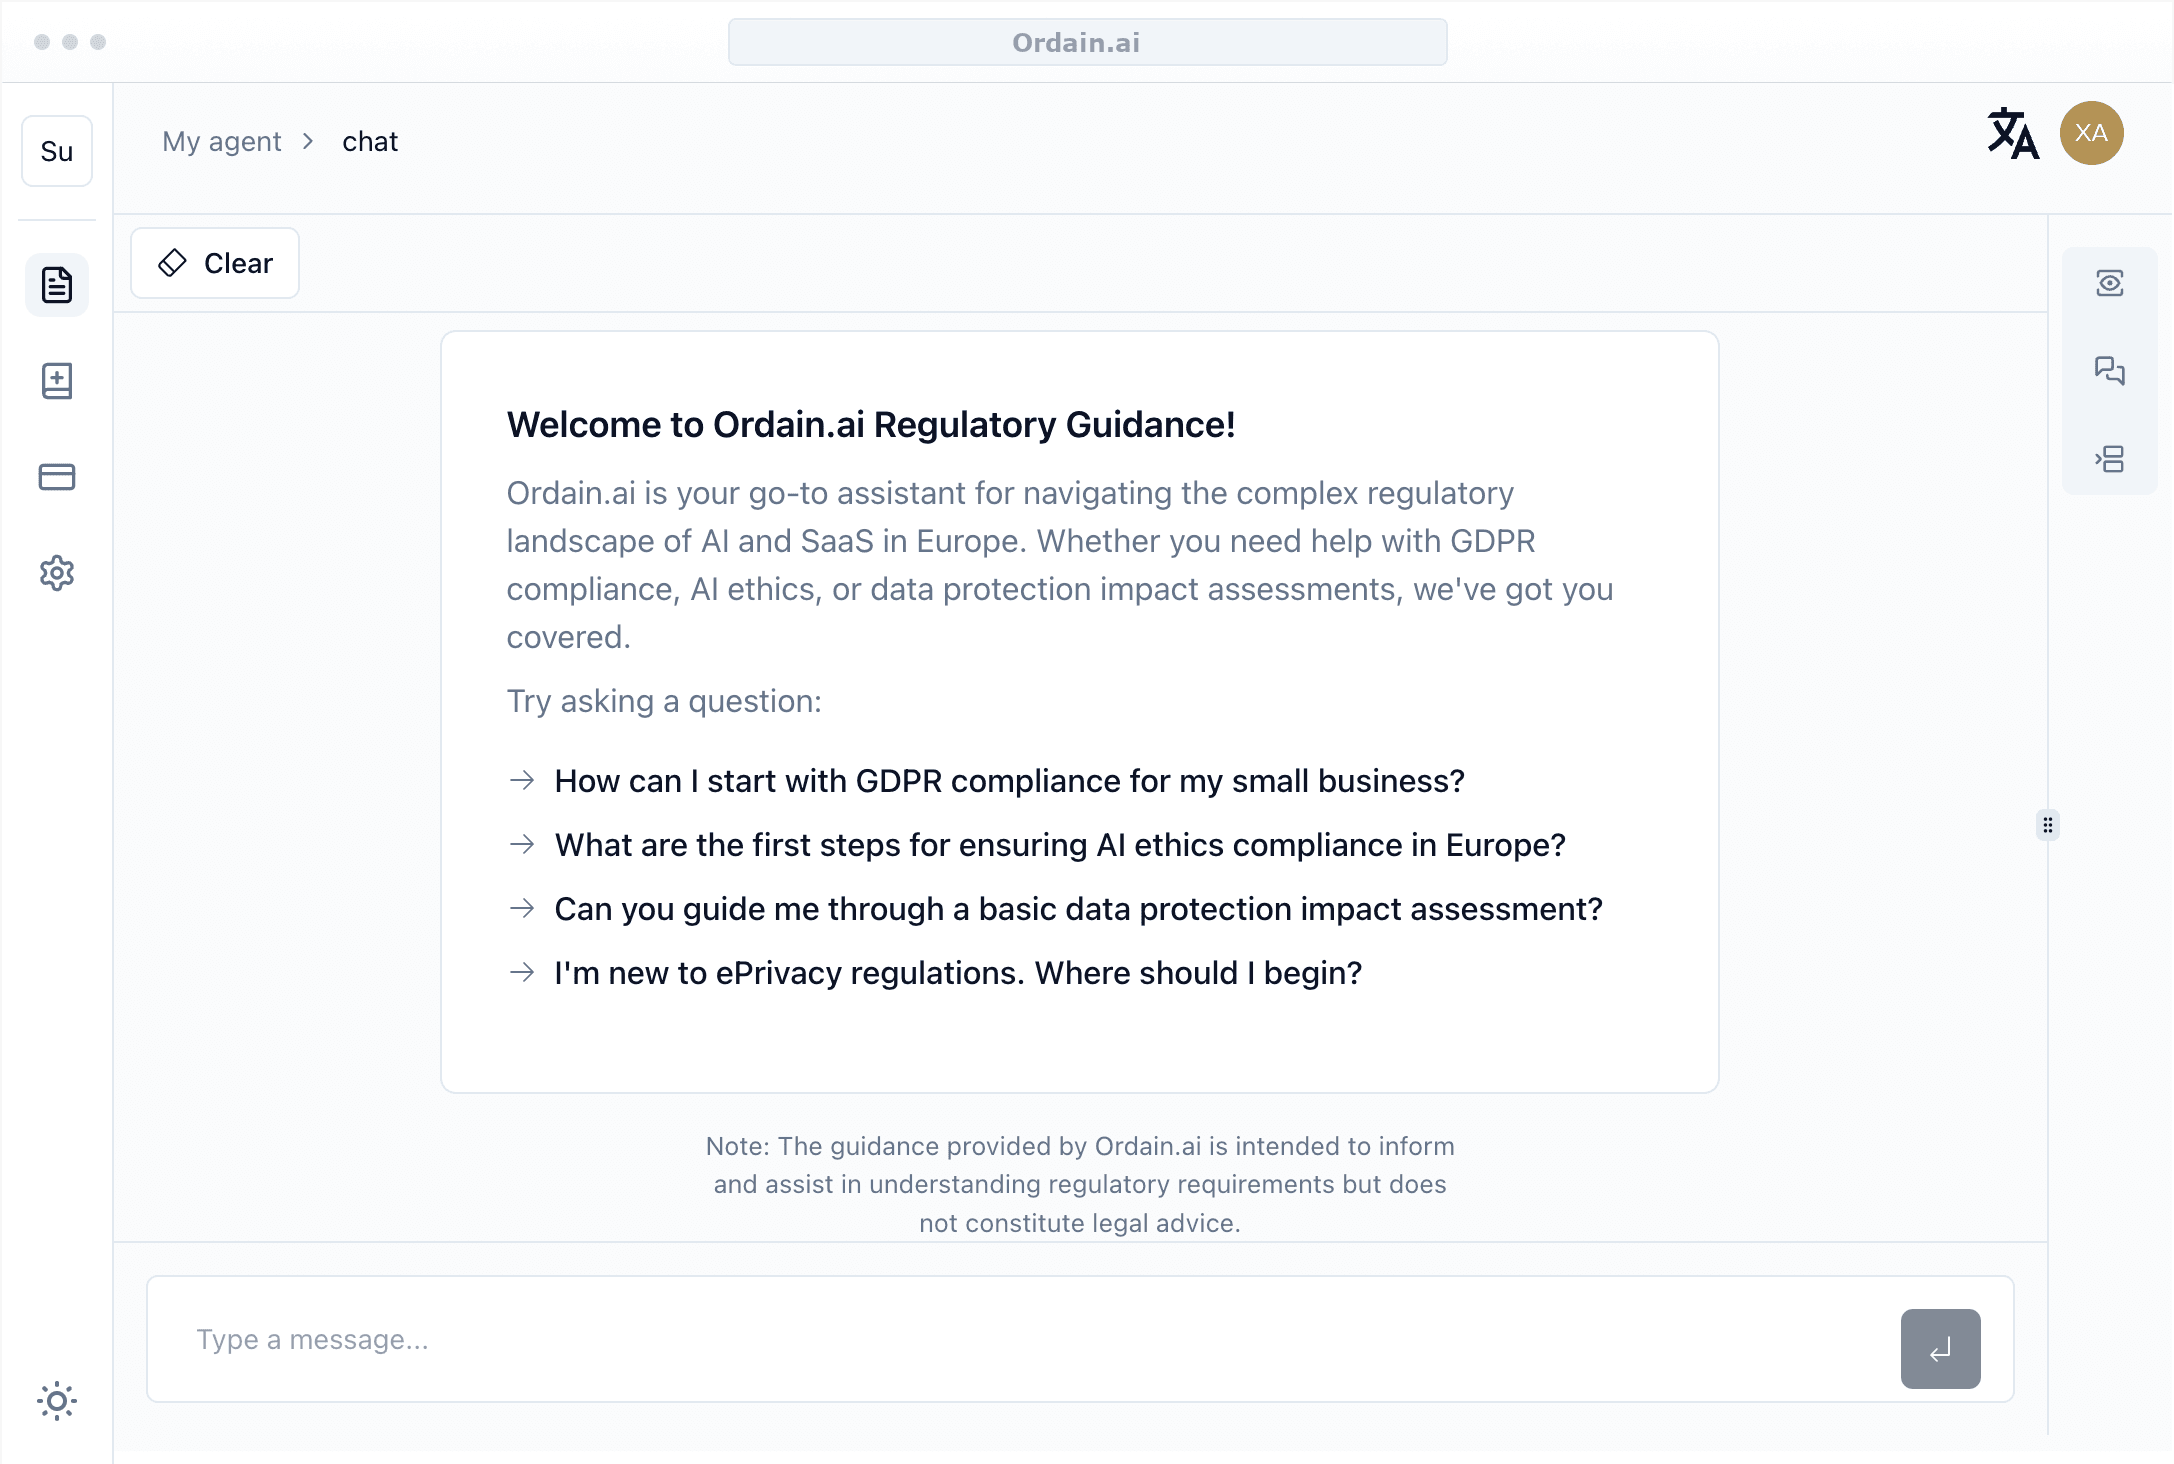Grab the side panel resize handle

pyautogui.click(x=2048, y=825)
